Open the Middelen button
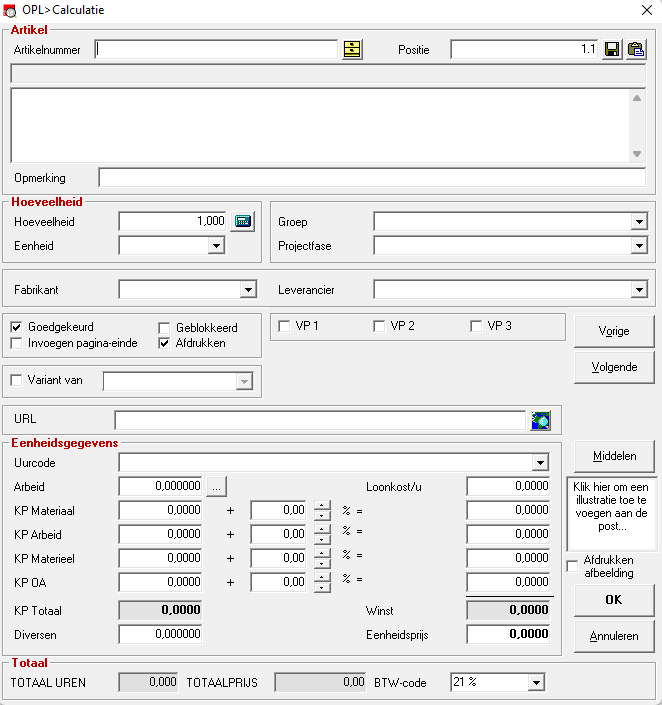This screenshot has width=662, height=705. pos(614,456)
